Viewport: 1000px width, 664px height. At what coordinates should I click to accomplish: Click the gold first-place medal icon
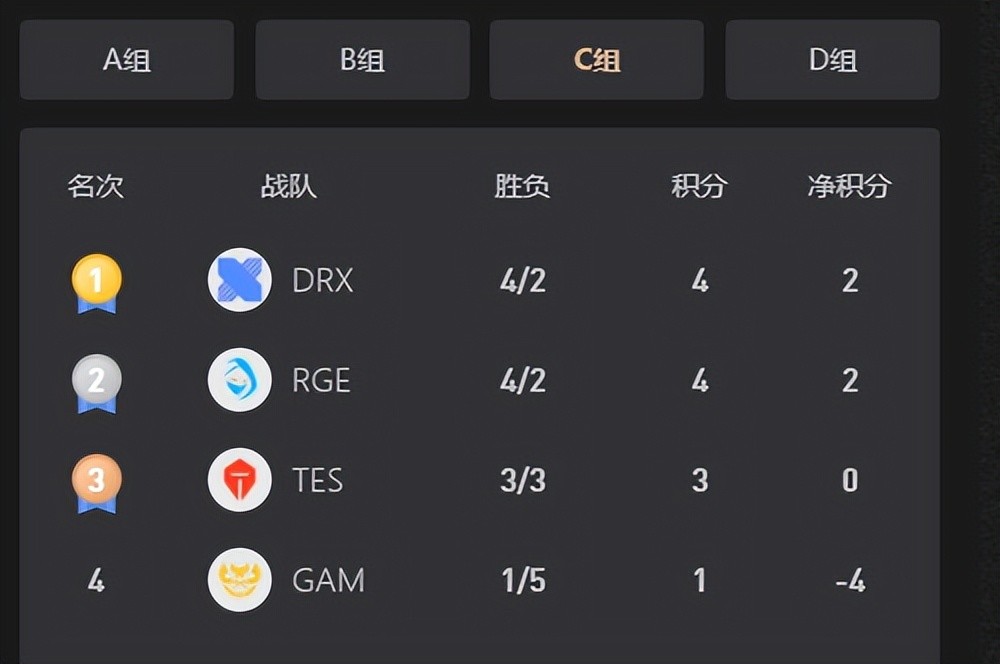pos(96,282)
